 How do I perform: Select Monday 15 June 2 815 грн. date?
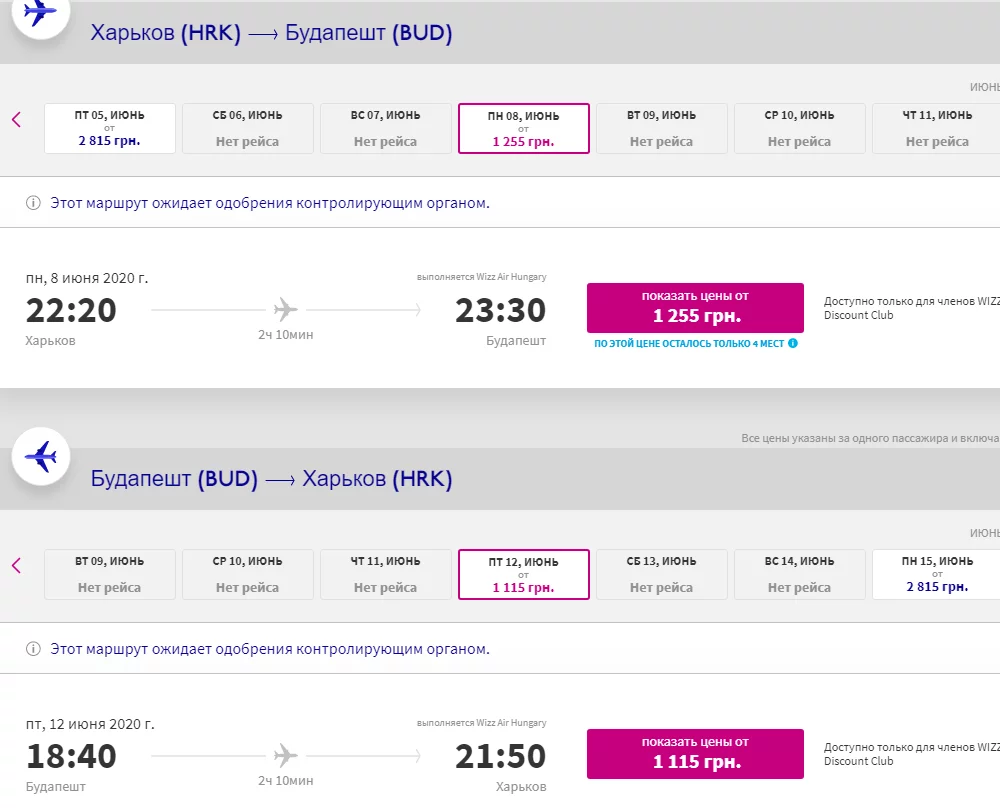click(936, 574)
